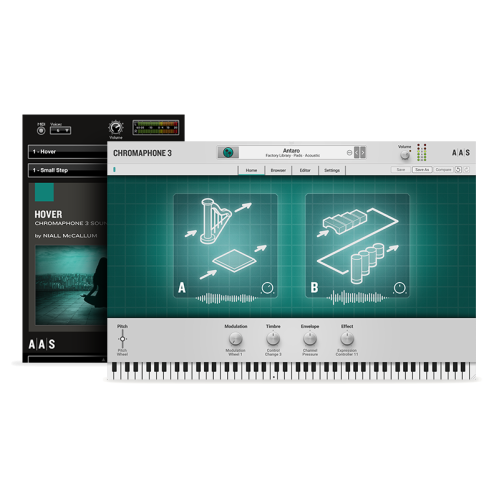Viewport: 499px width, 500px height.
Task: Click the large letter B layer label
Action: point(314,288)
